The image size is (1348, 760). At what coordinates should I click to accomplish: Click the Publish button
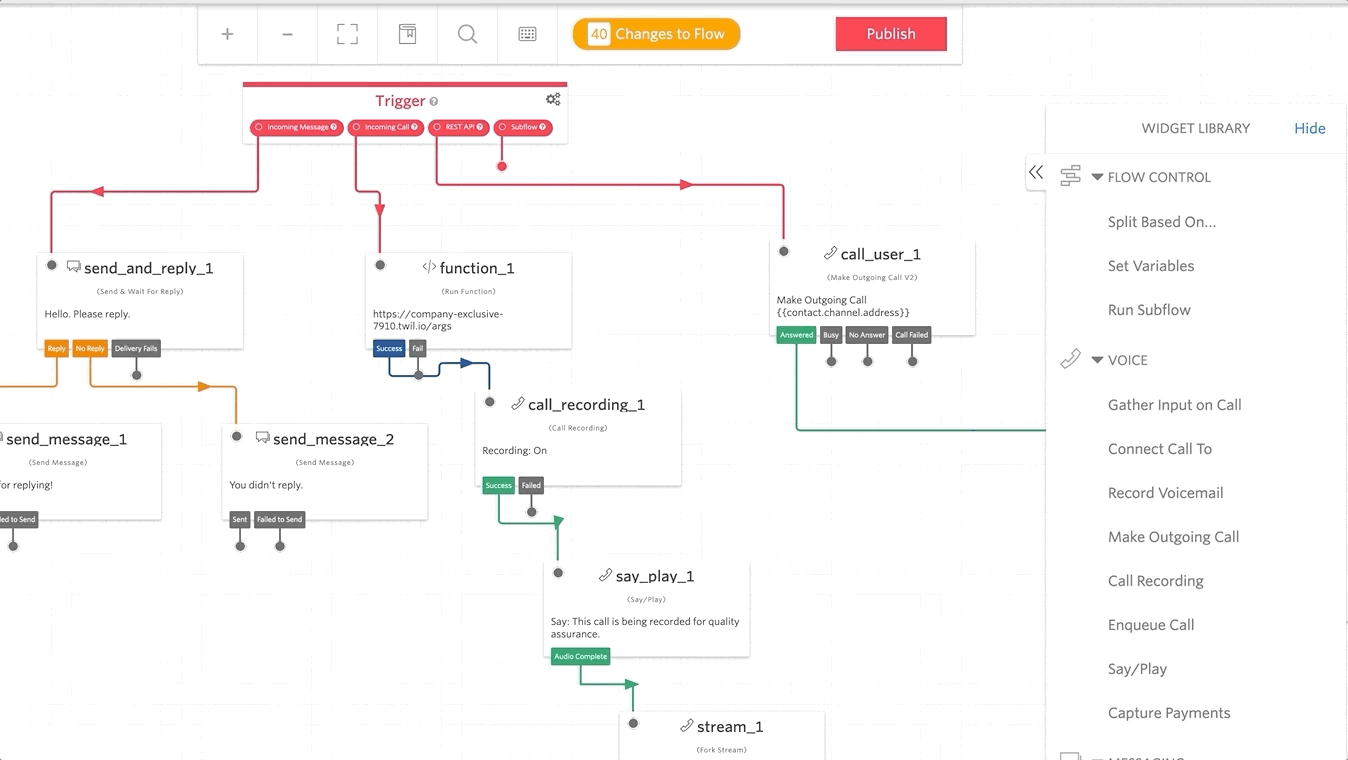coord(891,34)
